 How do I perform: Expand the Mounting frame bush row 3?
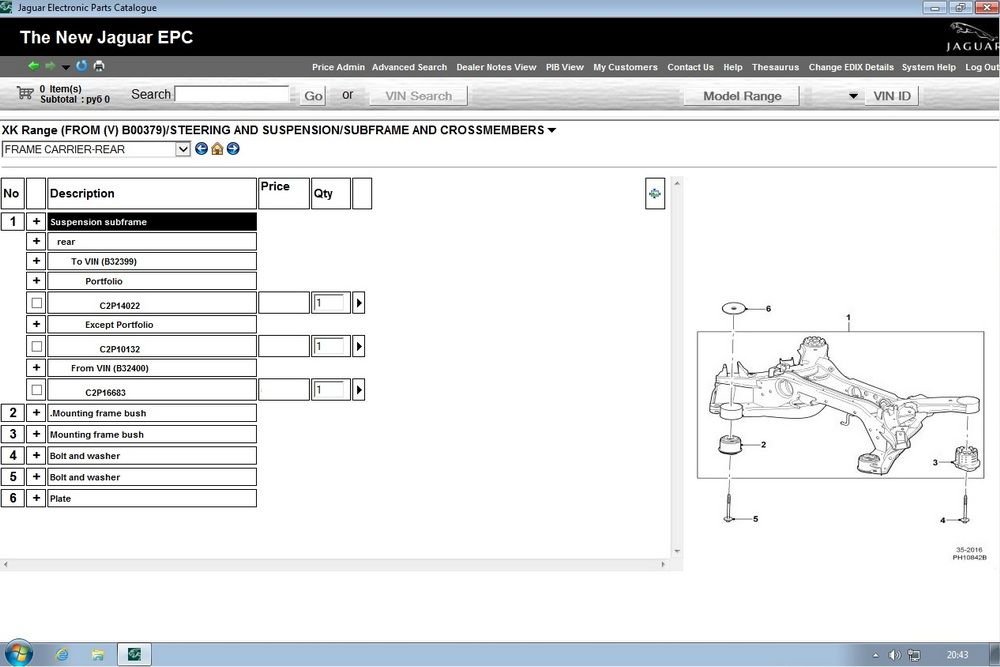[36, 434]
